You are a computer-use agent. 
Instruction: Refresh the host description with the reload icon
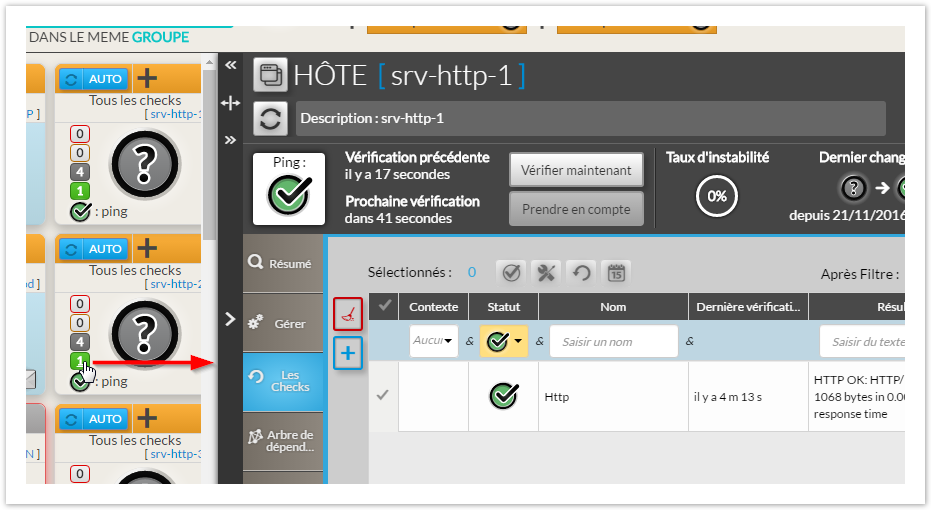tap(270, 119)
